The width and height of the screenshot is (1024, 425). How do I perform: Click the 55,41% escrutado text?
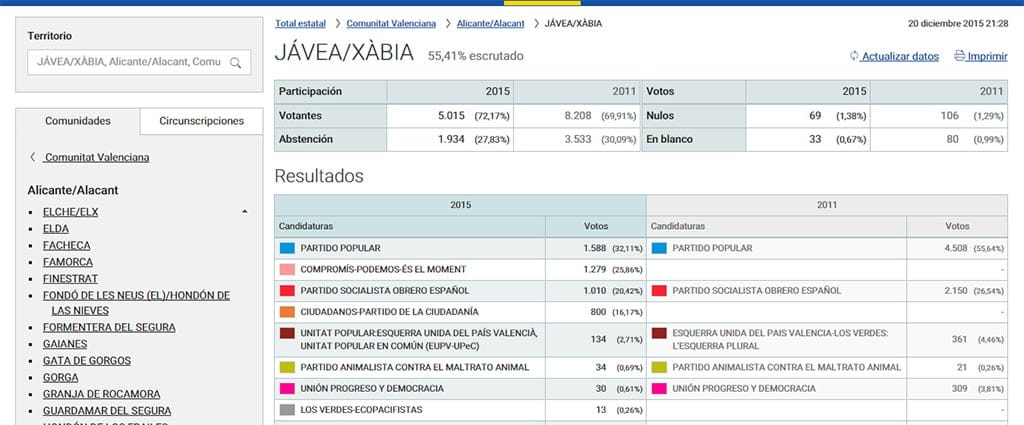pos(475,56)
